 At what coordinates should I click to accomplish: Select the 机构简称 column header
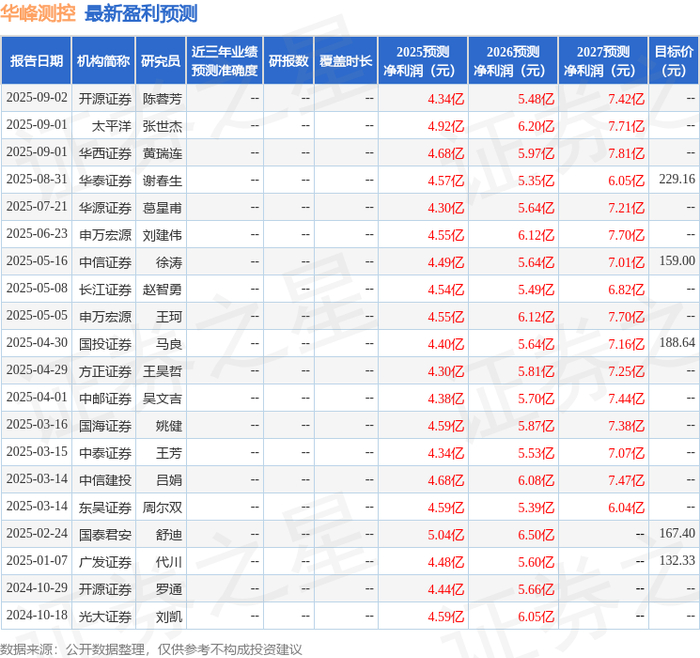[x=104, y=61]
